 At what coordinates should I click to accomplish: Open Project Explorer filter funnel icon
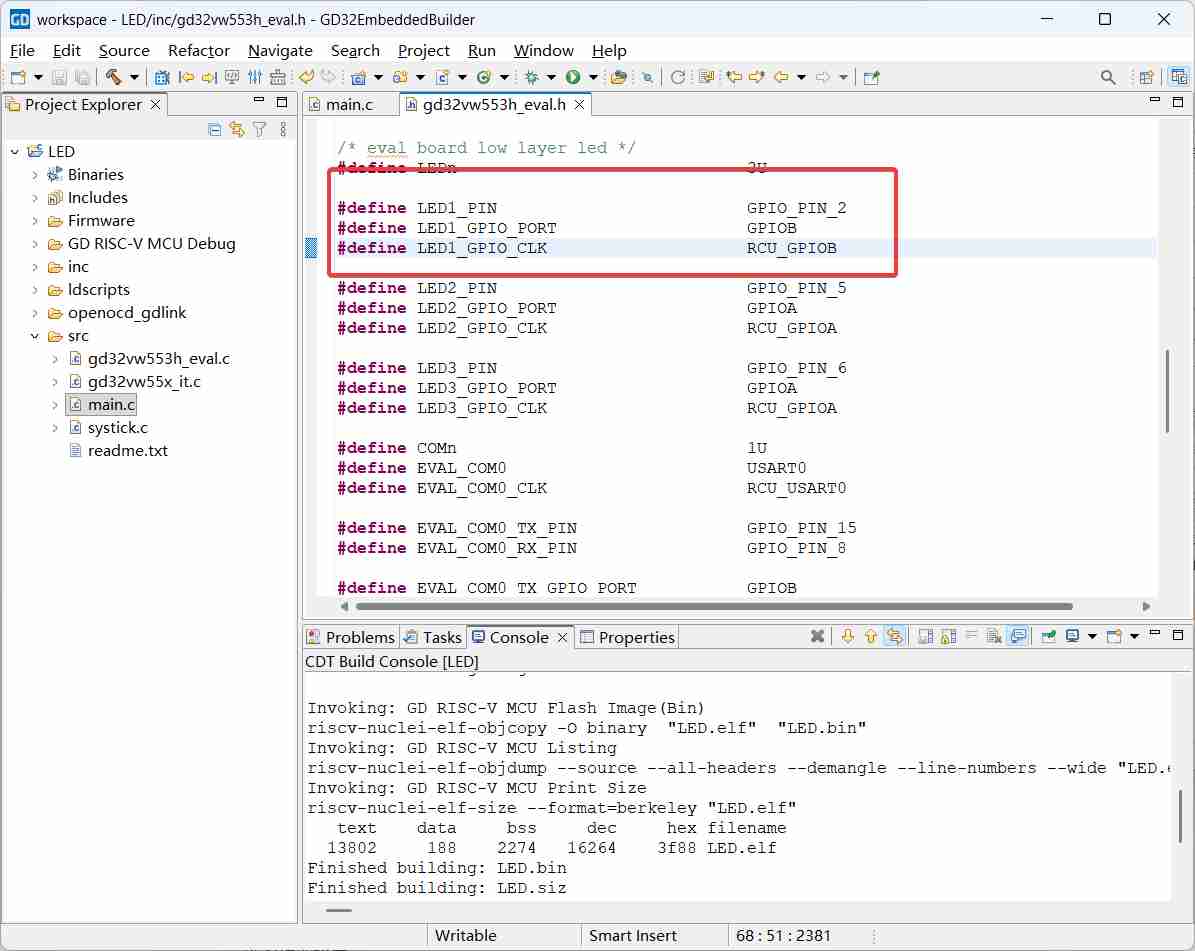click(260, 129)
